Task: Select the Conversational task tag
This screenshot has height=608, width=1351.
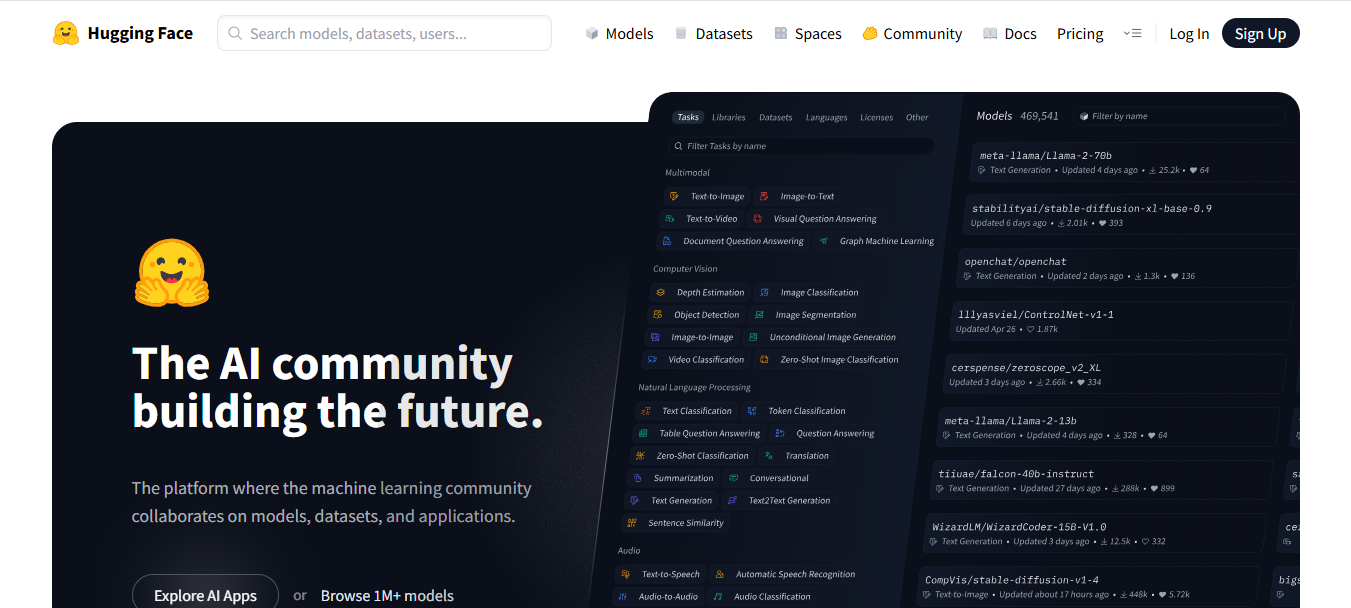Action: pos(768,478)
